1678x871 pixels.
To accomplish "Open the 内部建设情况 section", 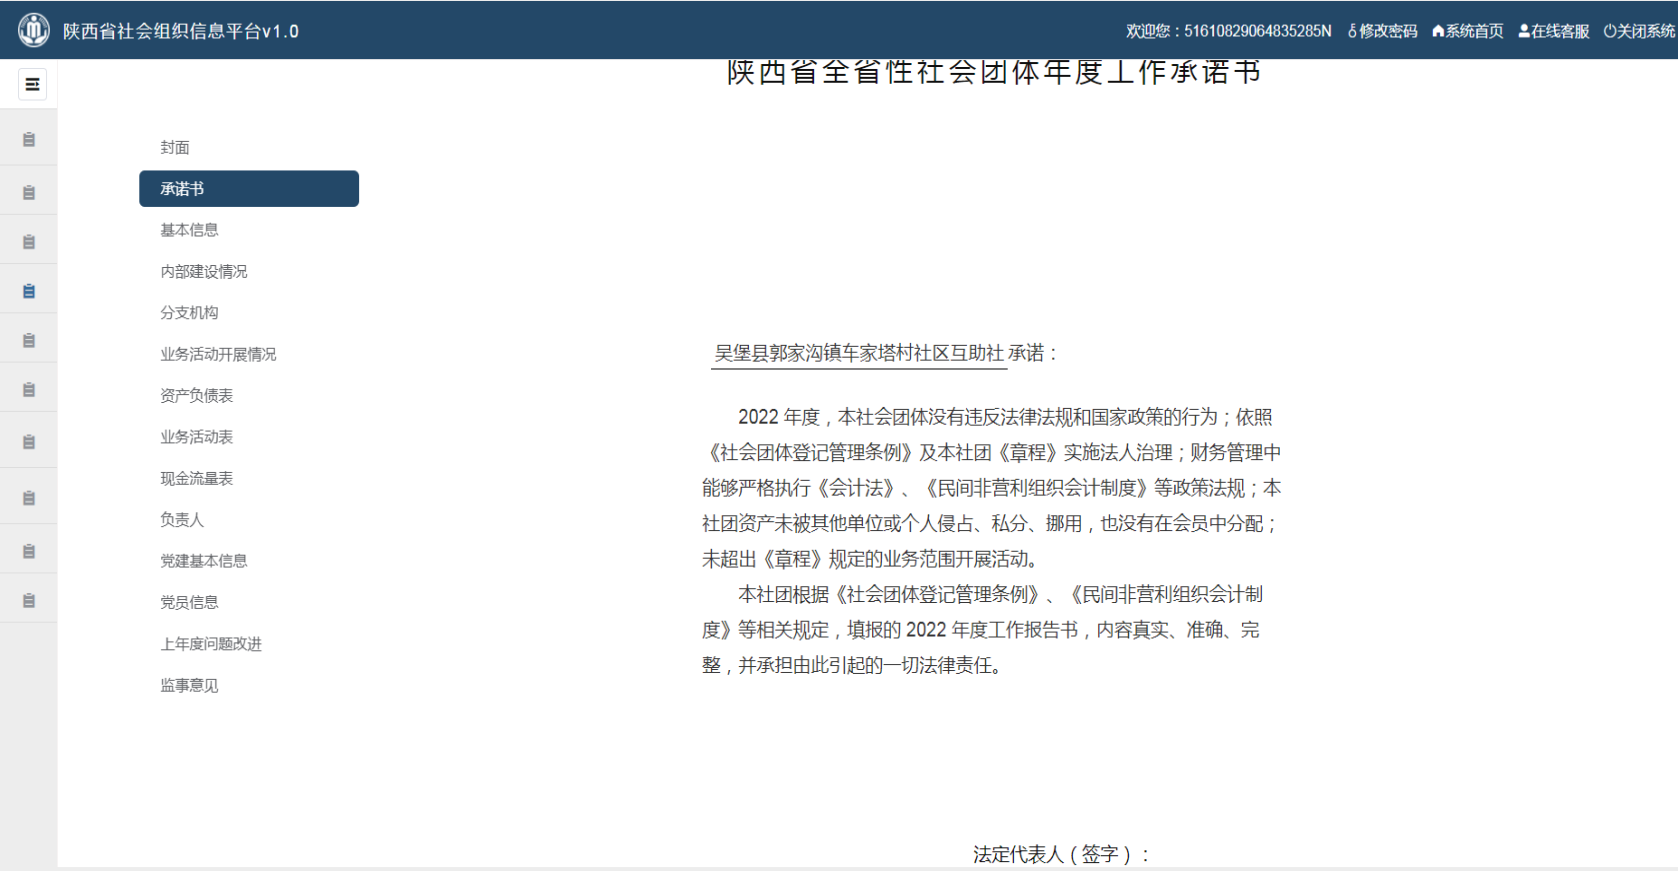I will pyautogui.click(x=204, y=272).
